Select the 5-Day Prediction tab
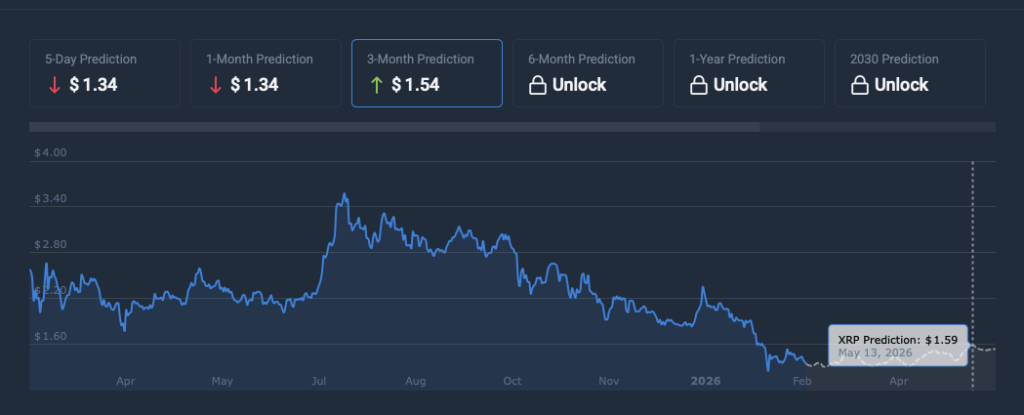The width and height of the screenshot is (1024, 415). click(104, 73)
